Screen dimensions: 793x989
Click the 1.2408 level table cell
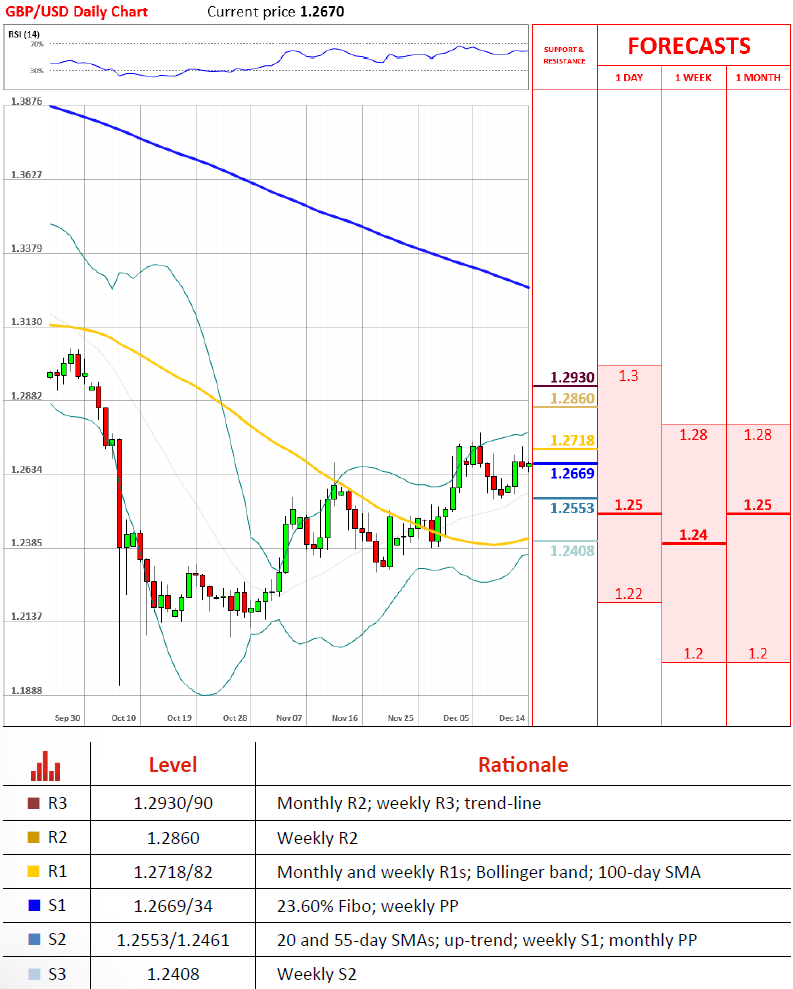point(173,974)
